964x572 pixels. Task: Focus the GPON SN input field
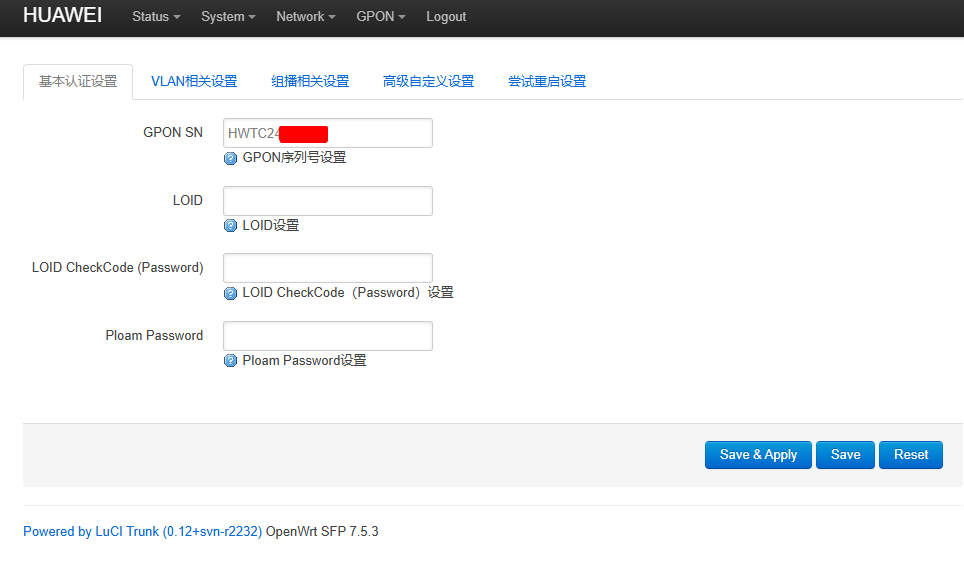tap(328, 133)
